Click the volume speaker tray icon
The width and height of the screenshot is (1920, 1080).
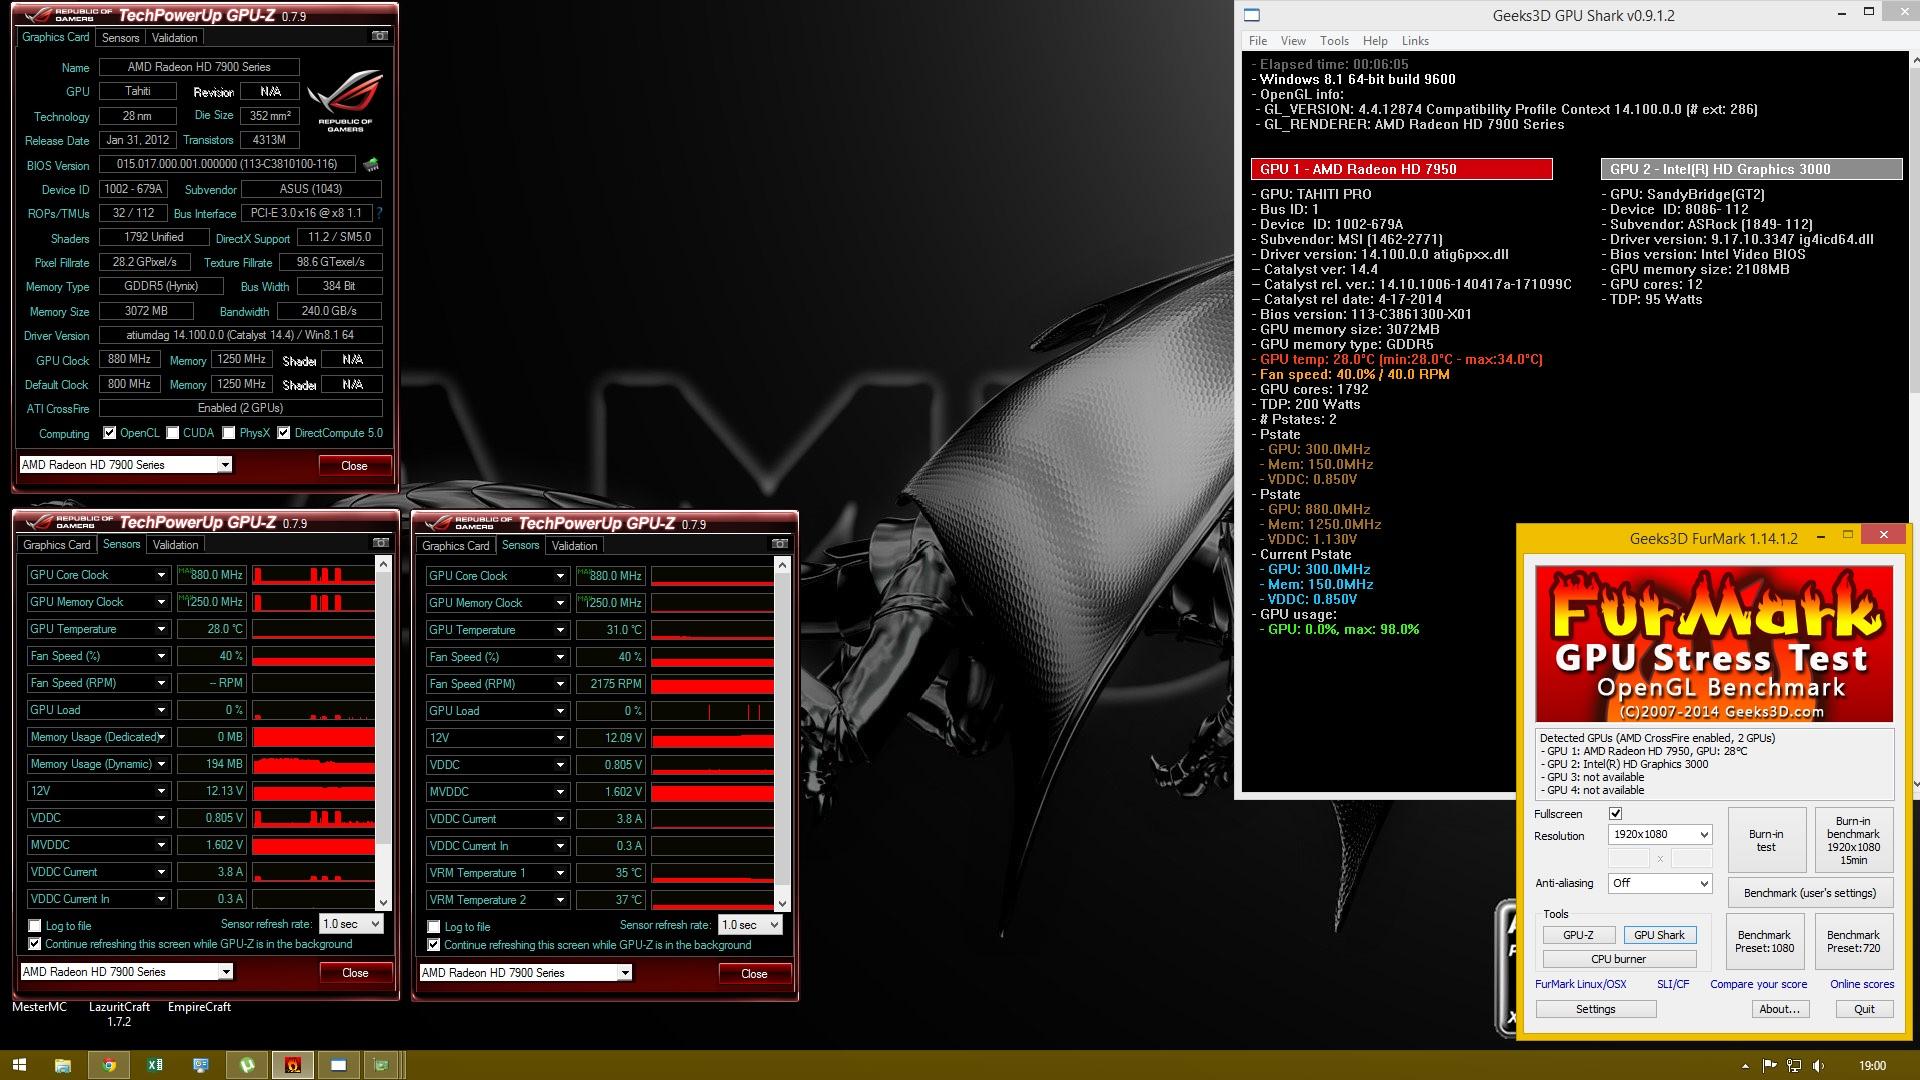coord(1818,1065)
